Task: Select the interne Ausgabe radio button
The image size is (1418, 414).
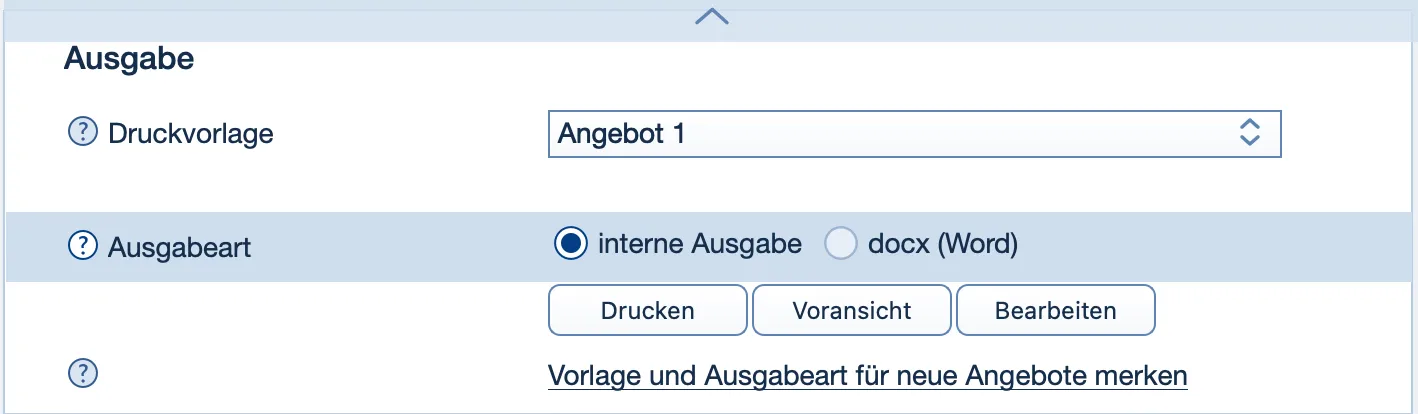Action: click(571, 244)
